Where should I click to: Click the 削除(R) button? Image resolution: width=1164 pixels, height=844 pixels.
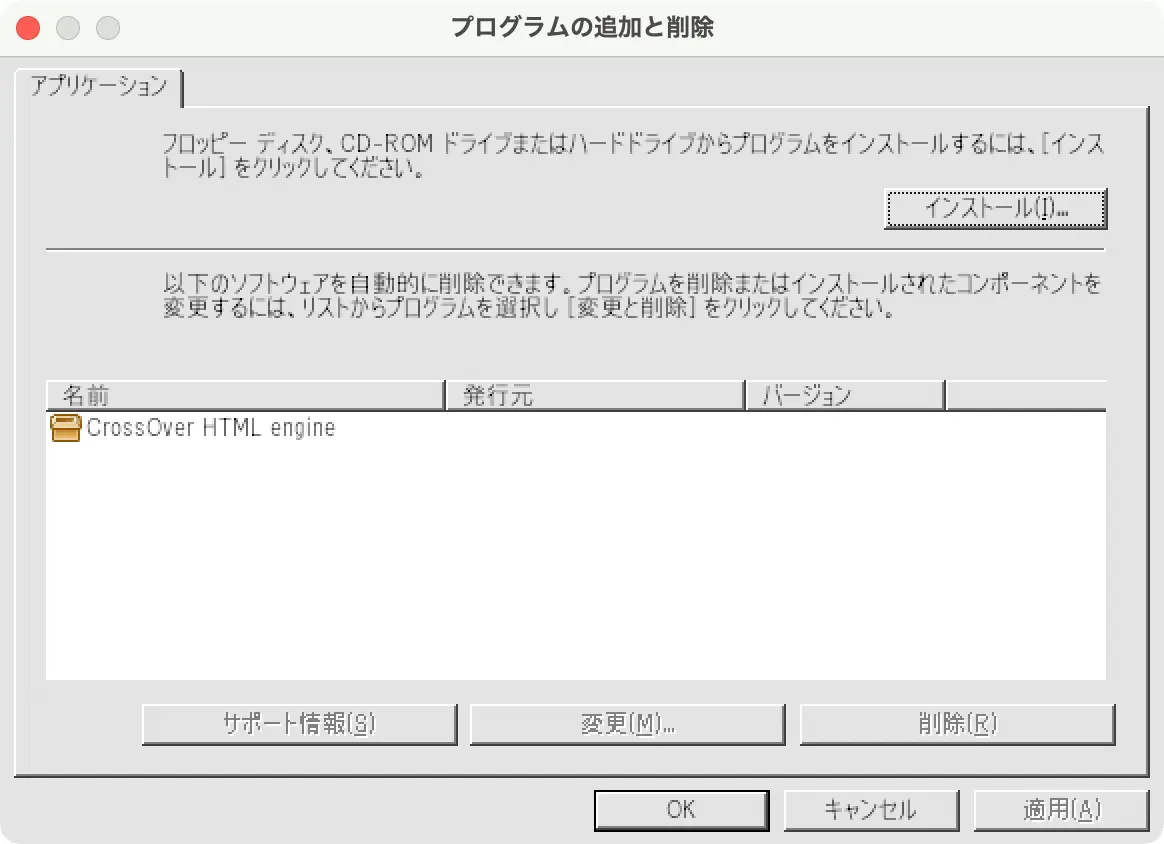click(957, 724)
